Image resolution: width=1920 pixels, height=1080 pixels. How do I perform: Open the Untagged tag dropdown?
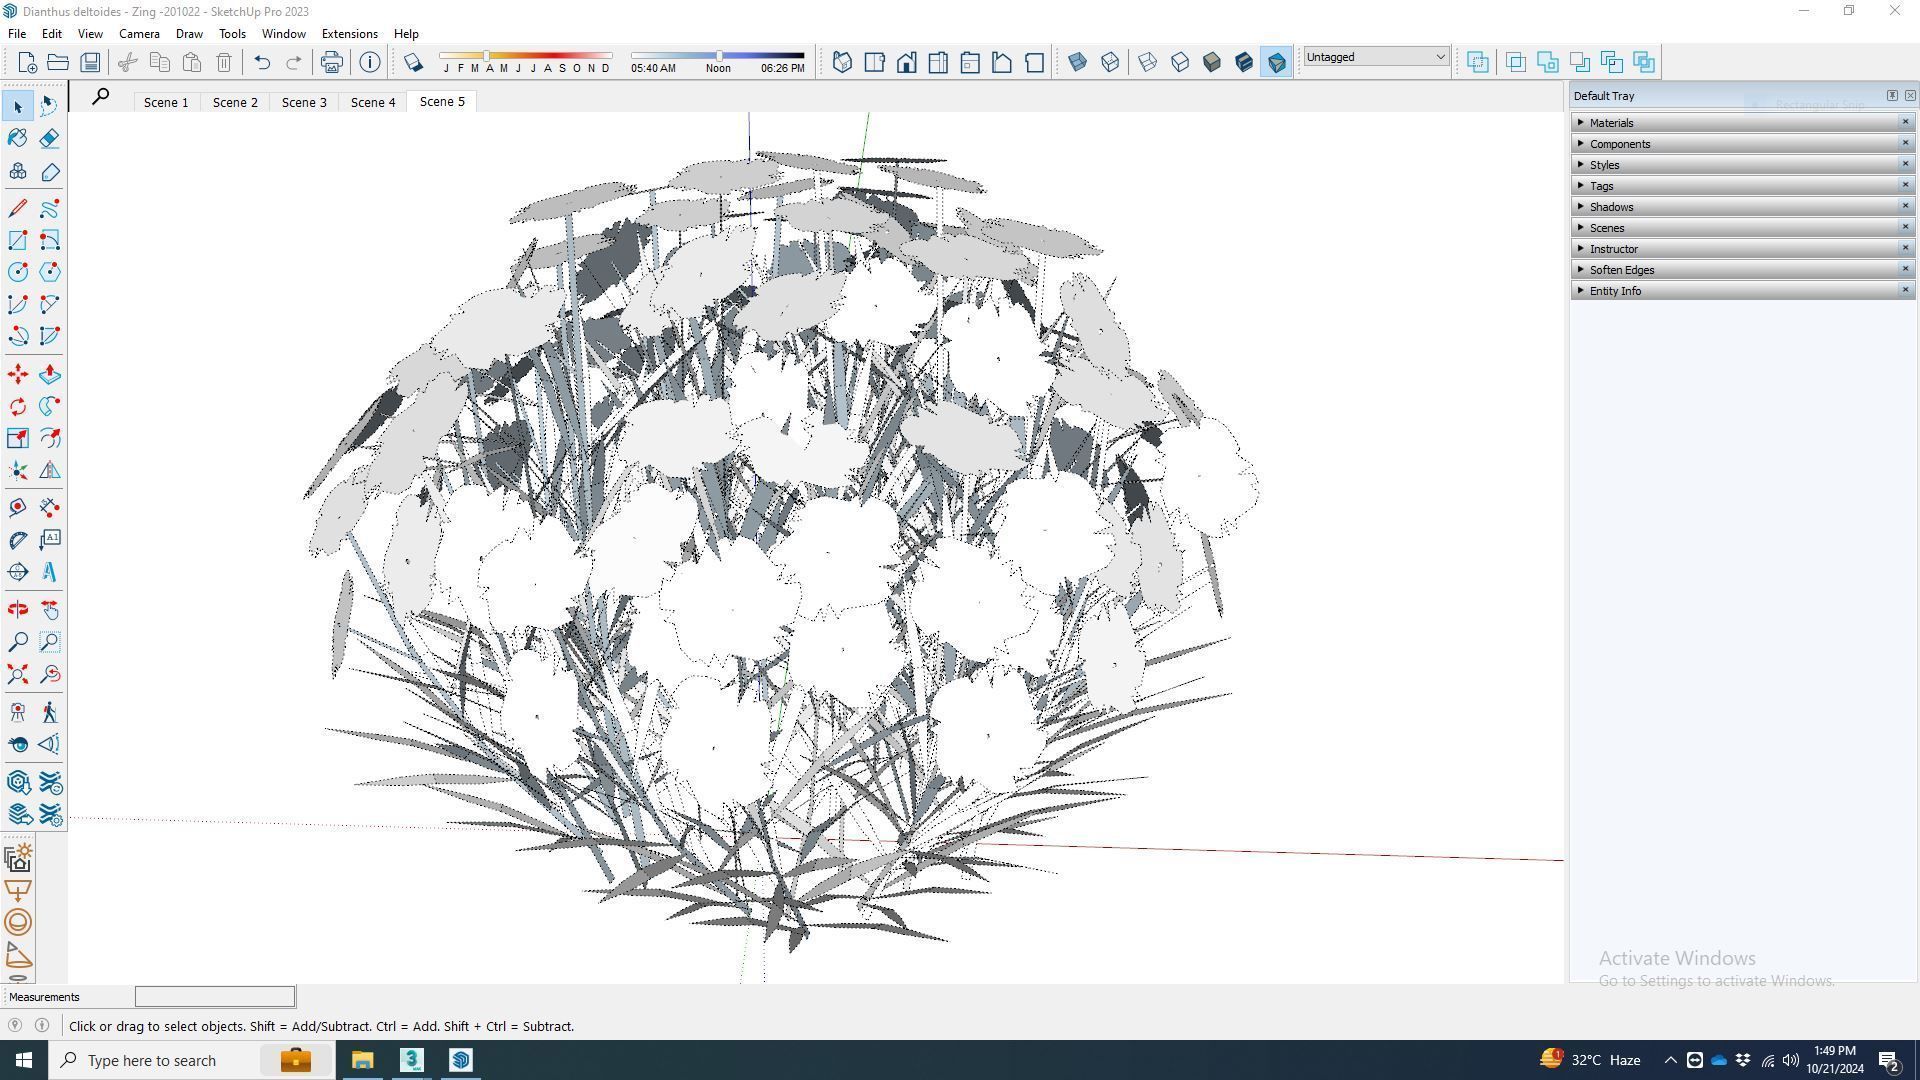click(1375, 57)
